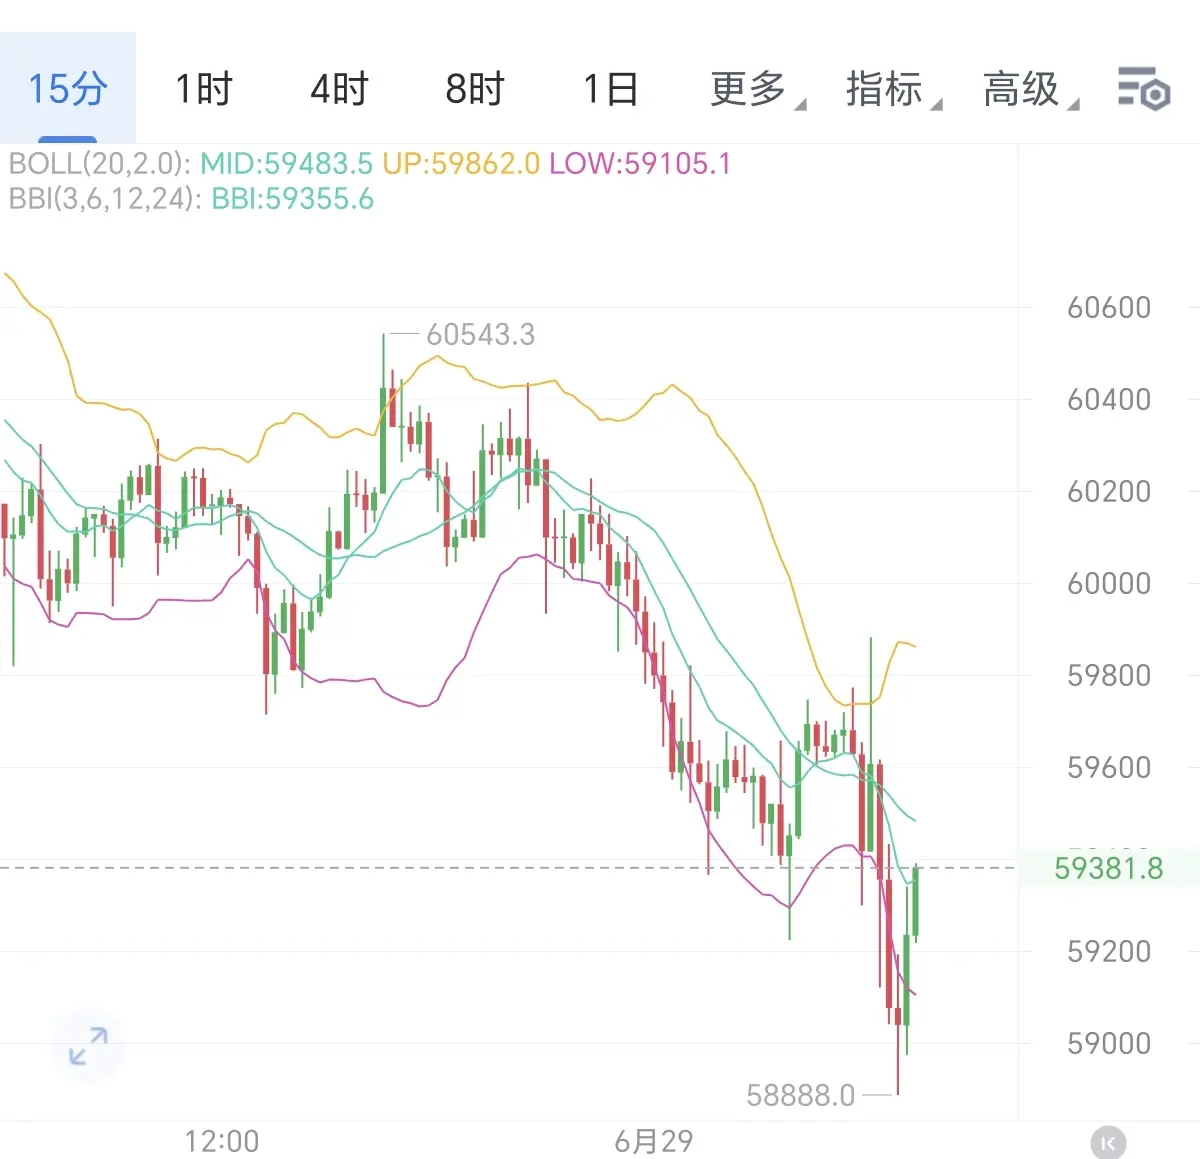Tap the UP:59862.0 value
This screenshot has height=1159, width=1200.
[x=461, y=163]
